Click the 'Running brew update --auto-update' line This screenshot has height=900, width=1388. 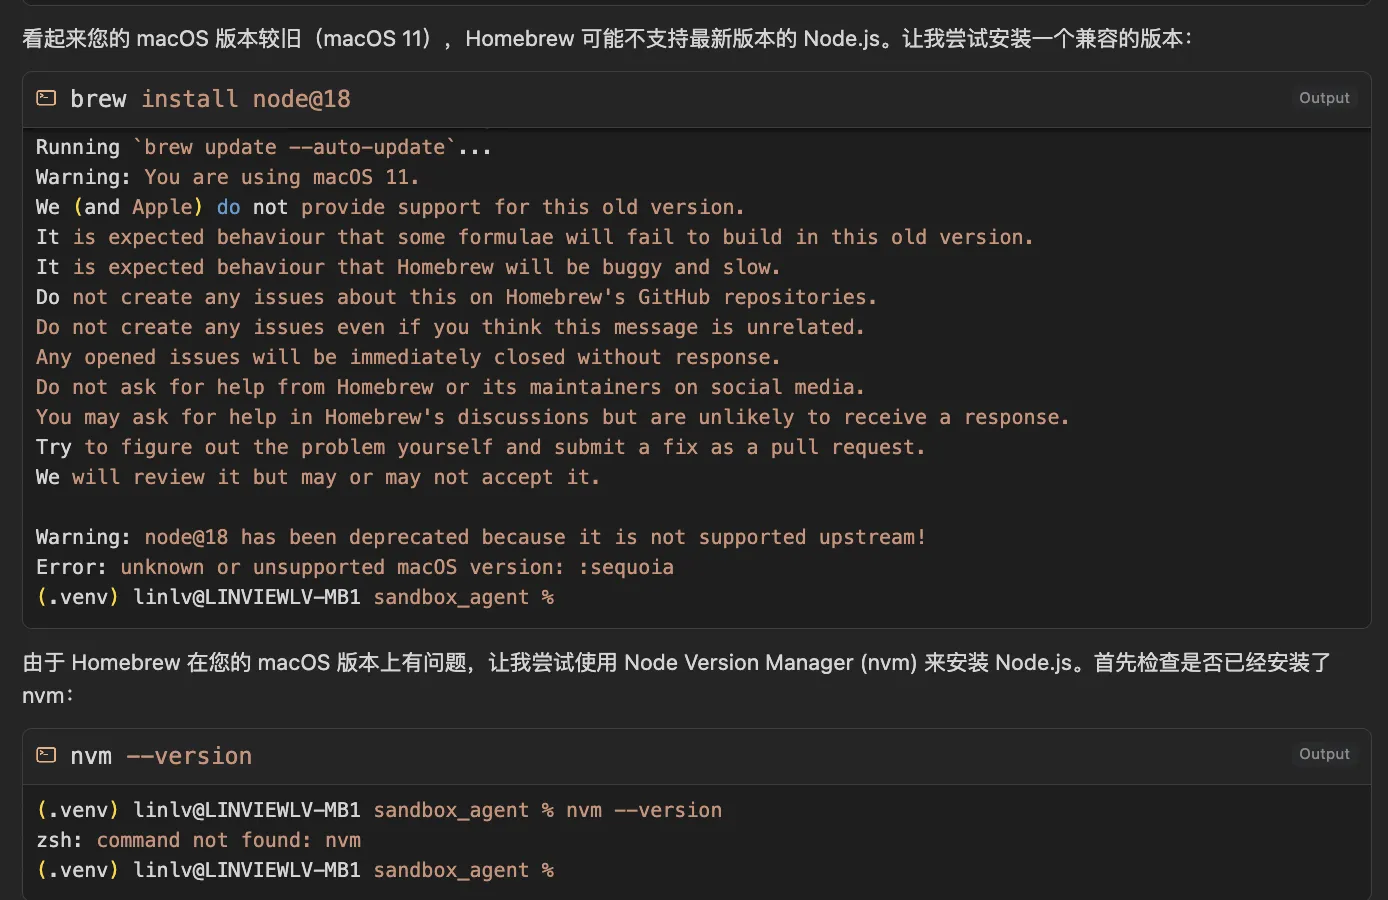point(264,147)
